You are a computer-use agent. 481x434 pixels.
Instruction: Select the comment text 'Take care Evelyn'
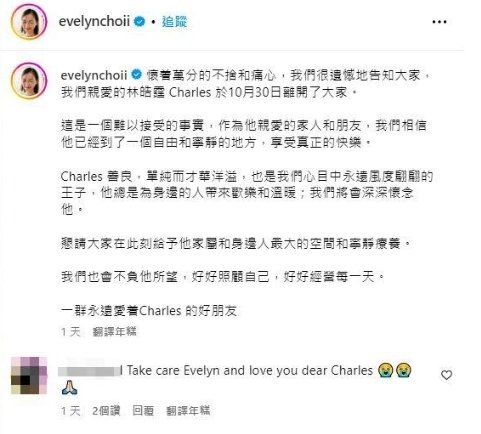[x=170, y=370]
